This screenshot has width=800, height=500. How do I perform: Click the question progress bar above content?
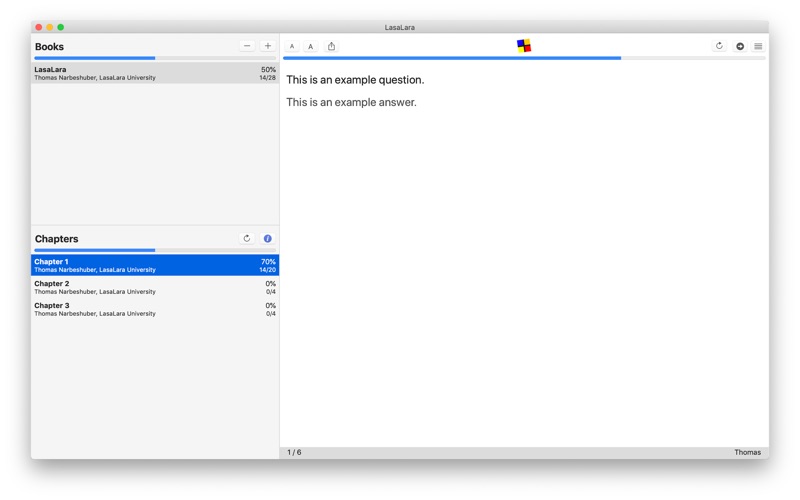[x=524, y=58]
